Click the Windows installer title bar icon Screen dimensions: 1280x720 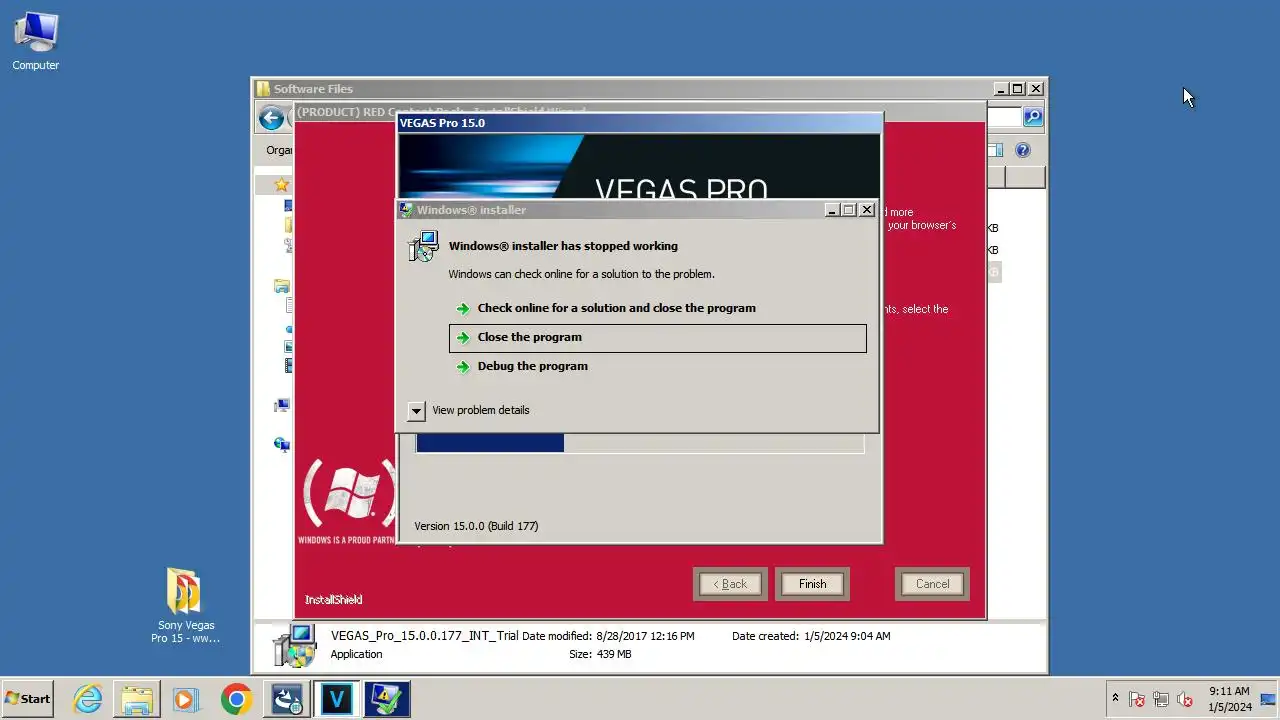coord(406,210)
